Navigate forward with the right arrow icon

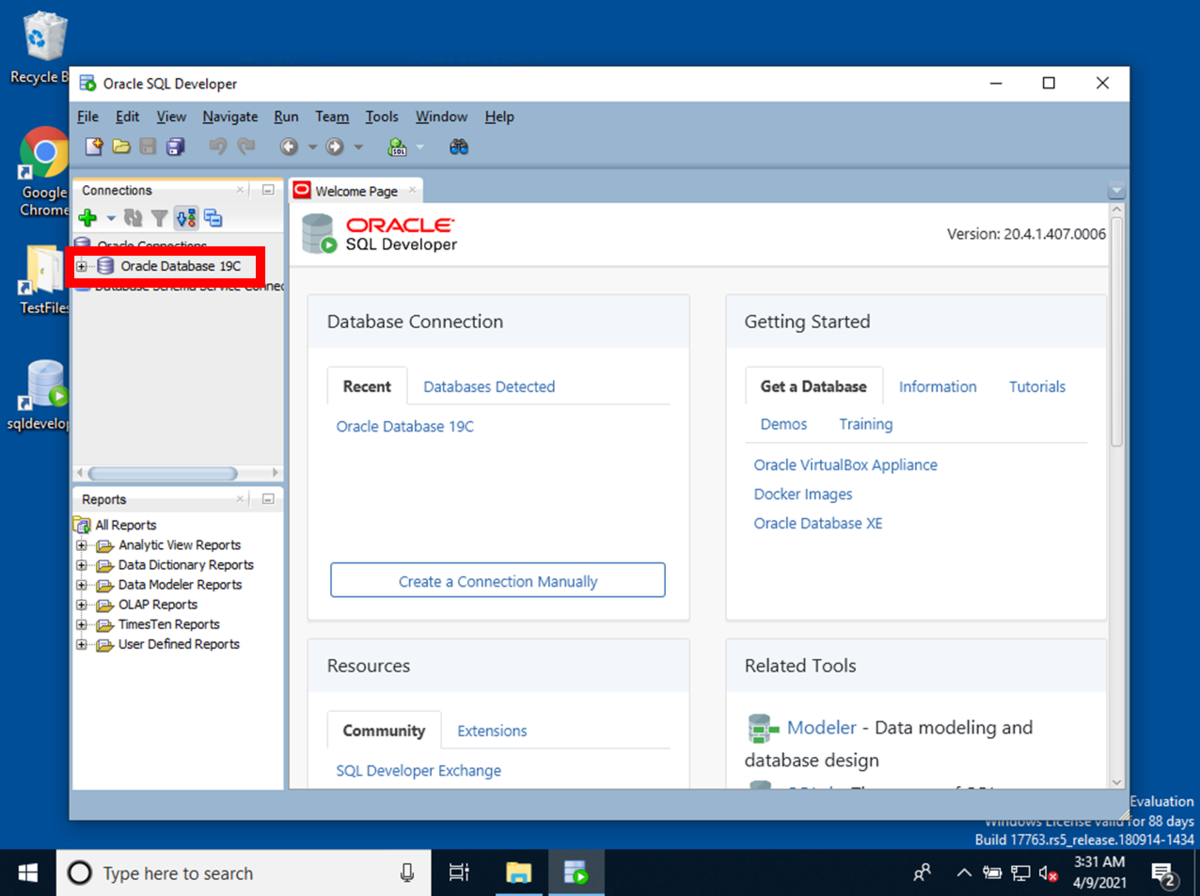tap(335, 147)
